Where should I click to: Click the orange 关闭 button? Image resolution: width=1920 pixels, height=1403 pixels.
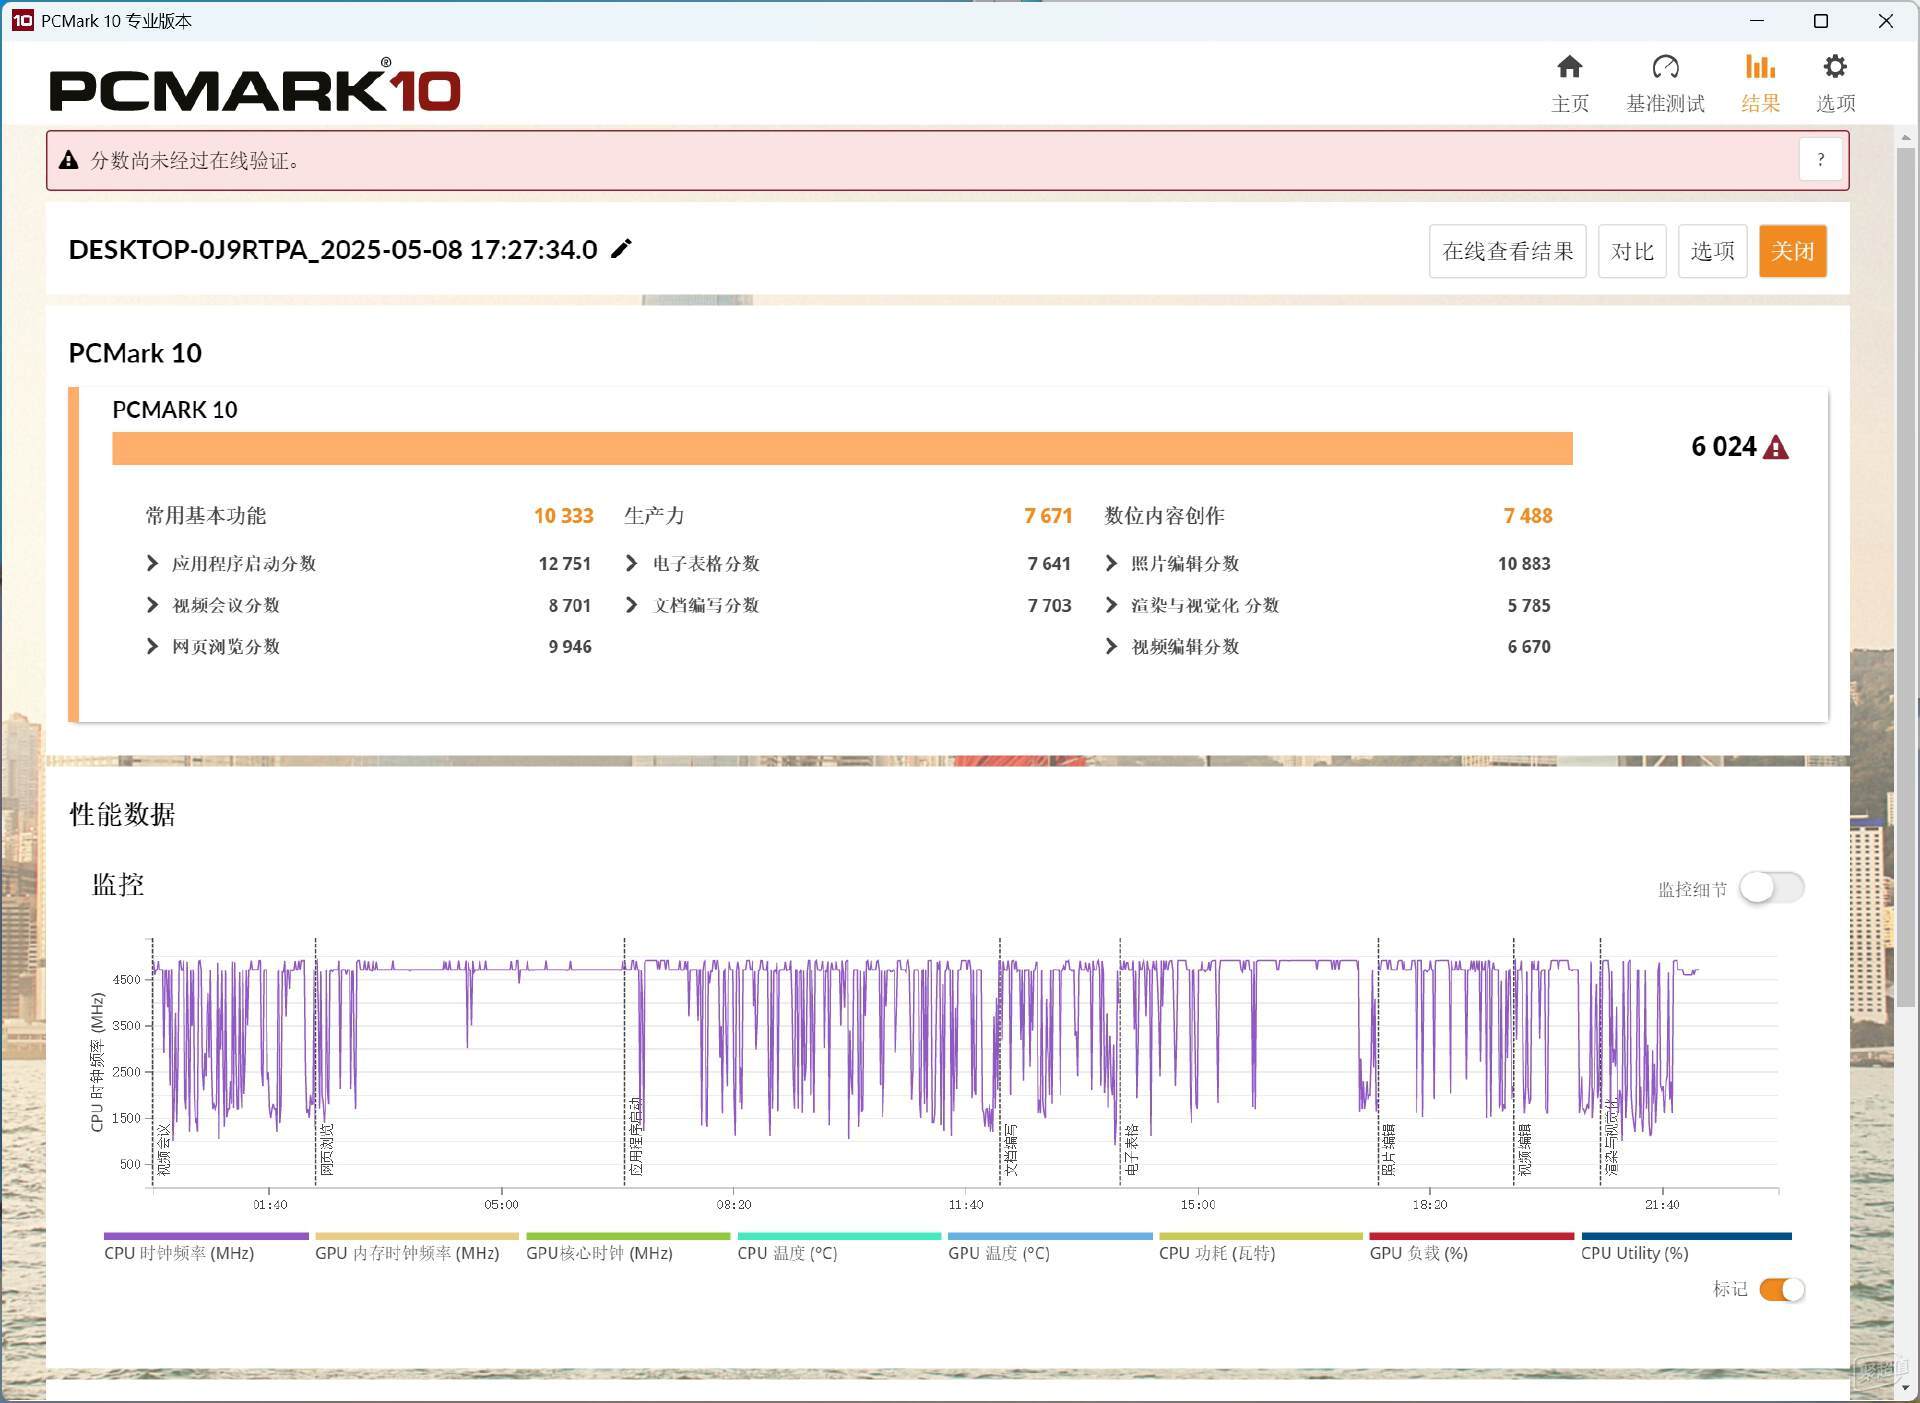(1792, 251)
